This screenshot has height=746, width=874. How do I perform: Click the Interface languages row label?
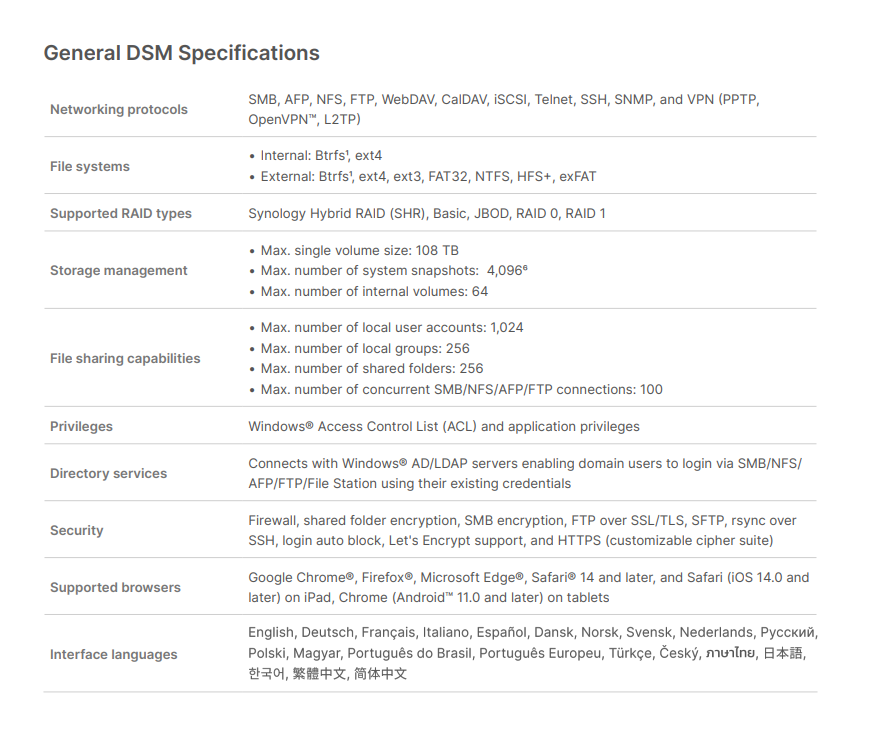pyautogui.click(x=114, y=654)
